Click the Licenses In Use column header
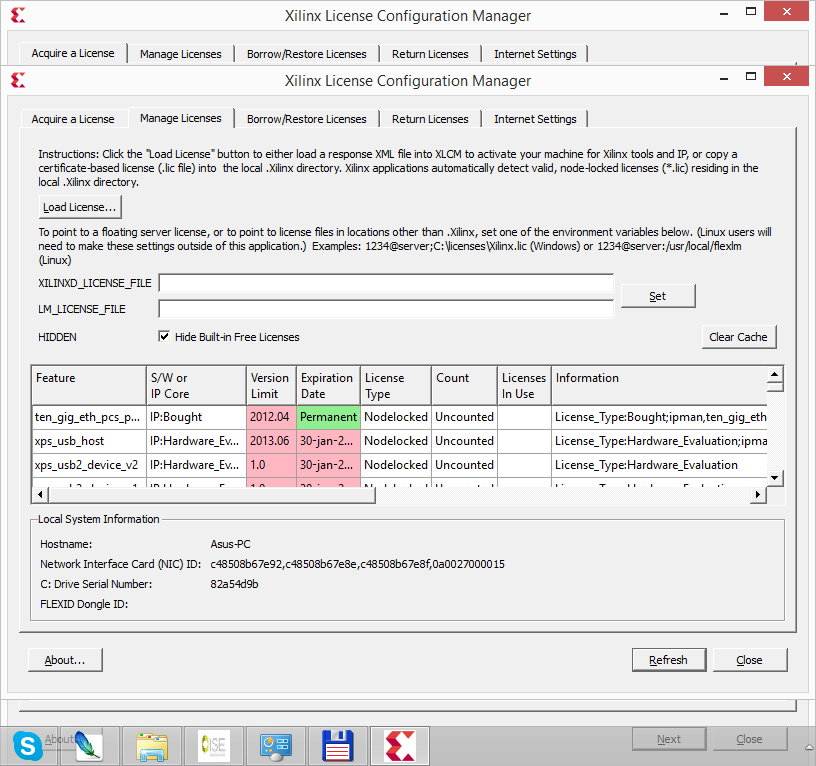Viewport: 816px width, 766px height. coord(524,386)
